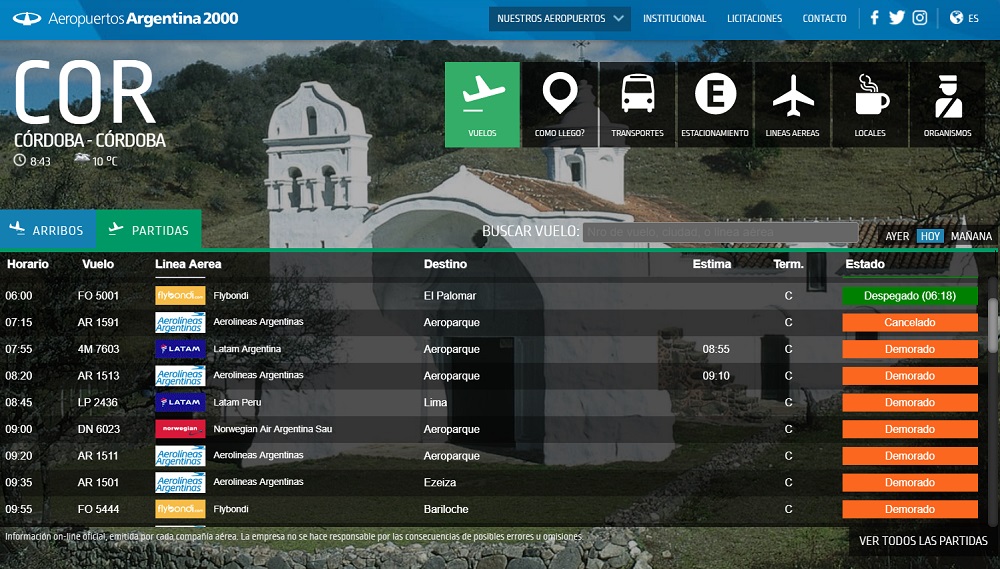1000x569 pixels.
Task: Click the estimated time 09:10
Action: [x=716, y=376]
